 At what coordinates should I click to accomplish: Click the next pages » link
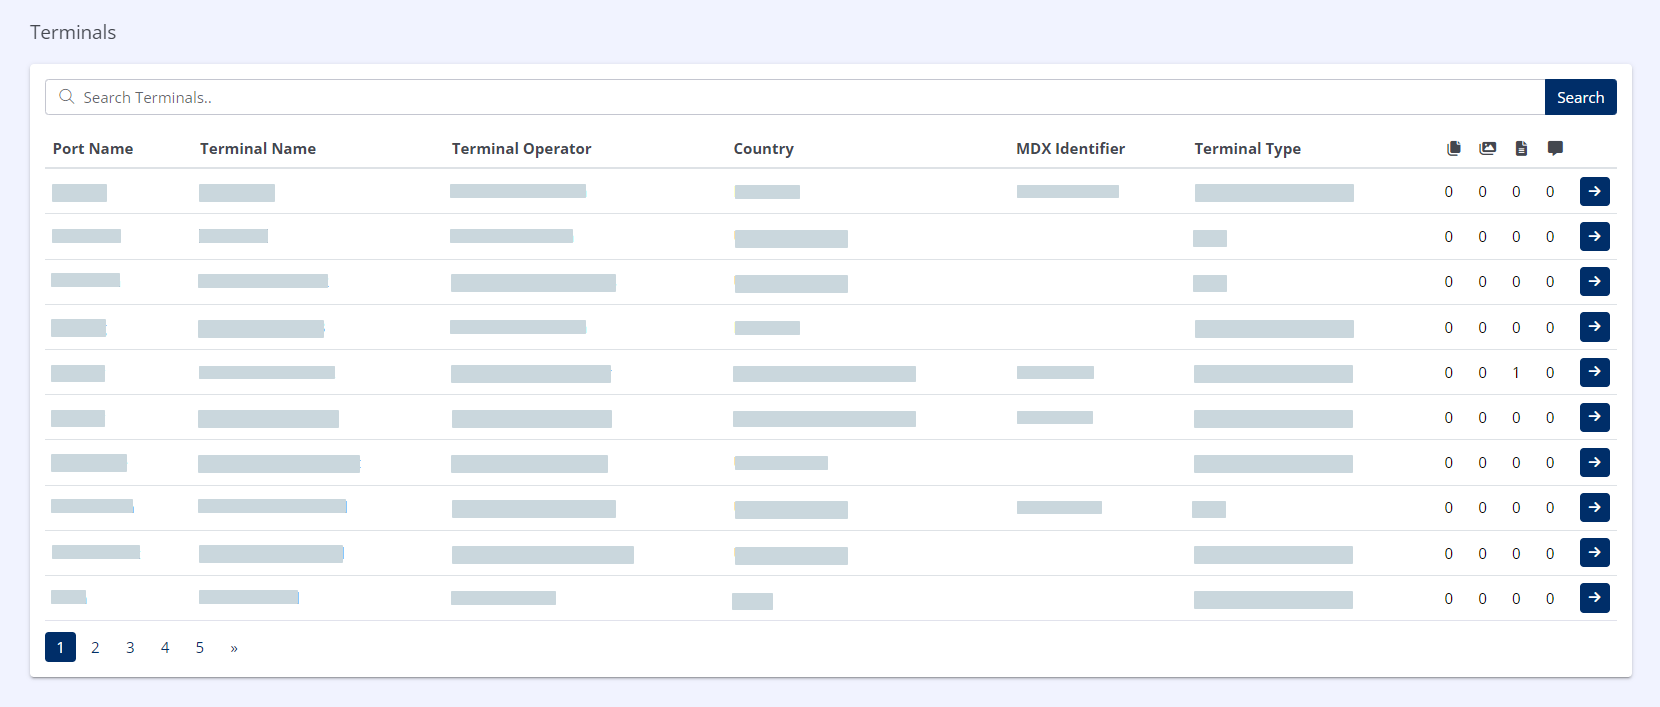coord(234,648)
